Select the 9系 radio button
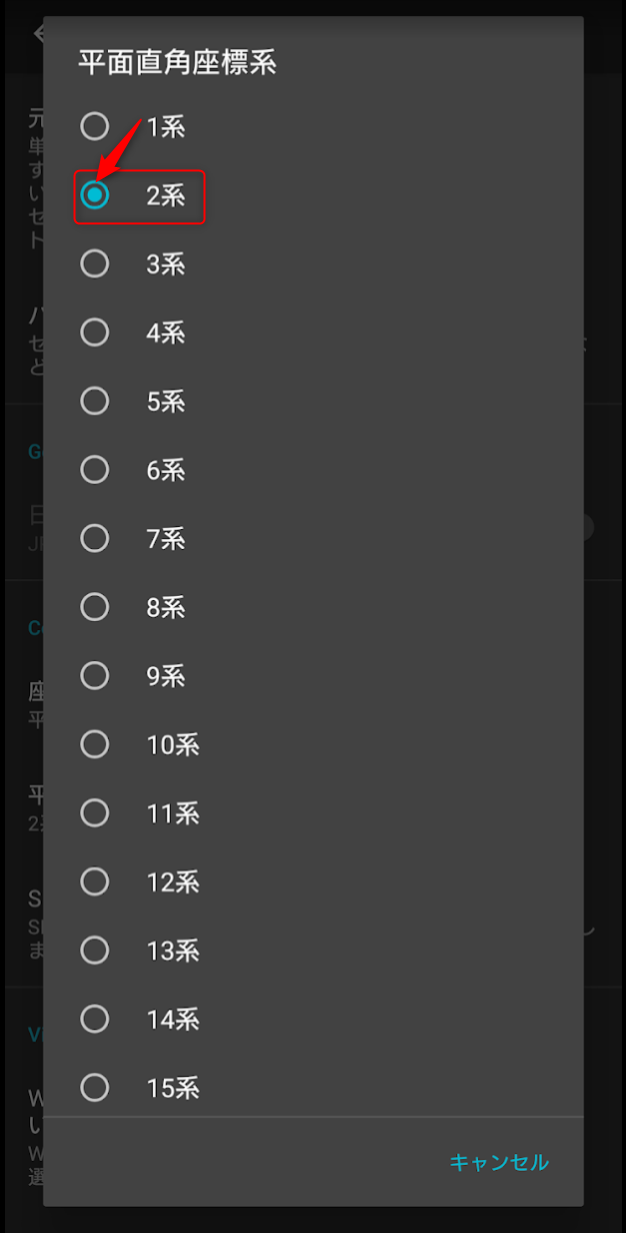 click(x=95, y=676)
